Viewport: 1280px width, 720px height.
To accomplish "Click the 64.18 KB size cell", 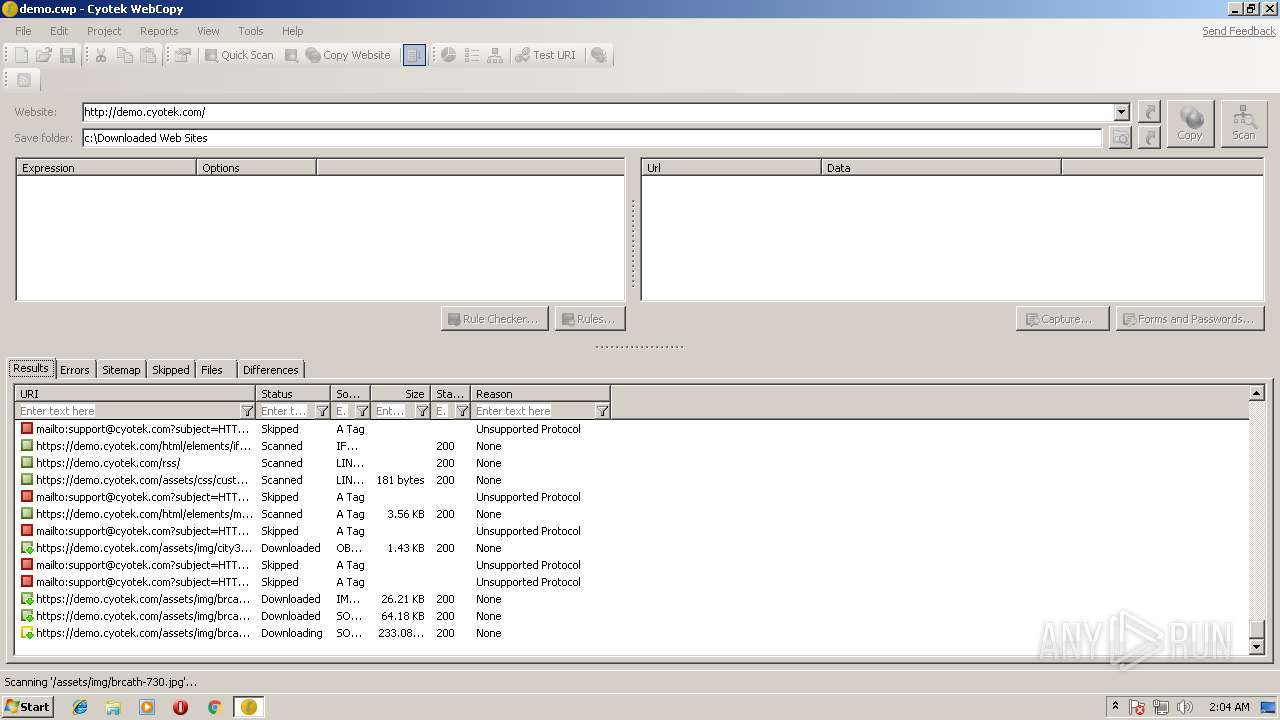I will coord(402,616).
